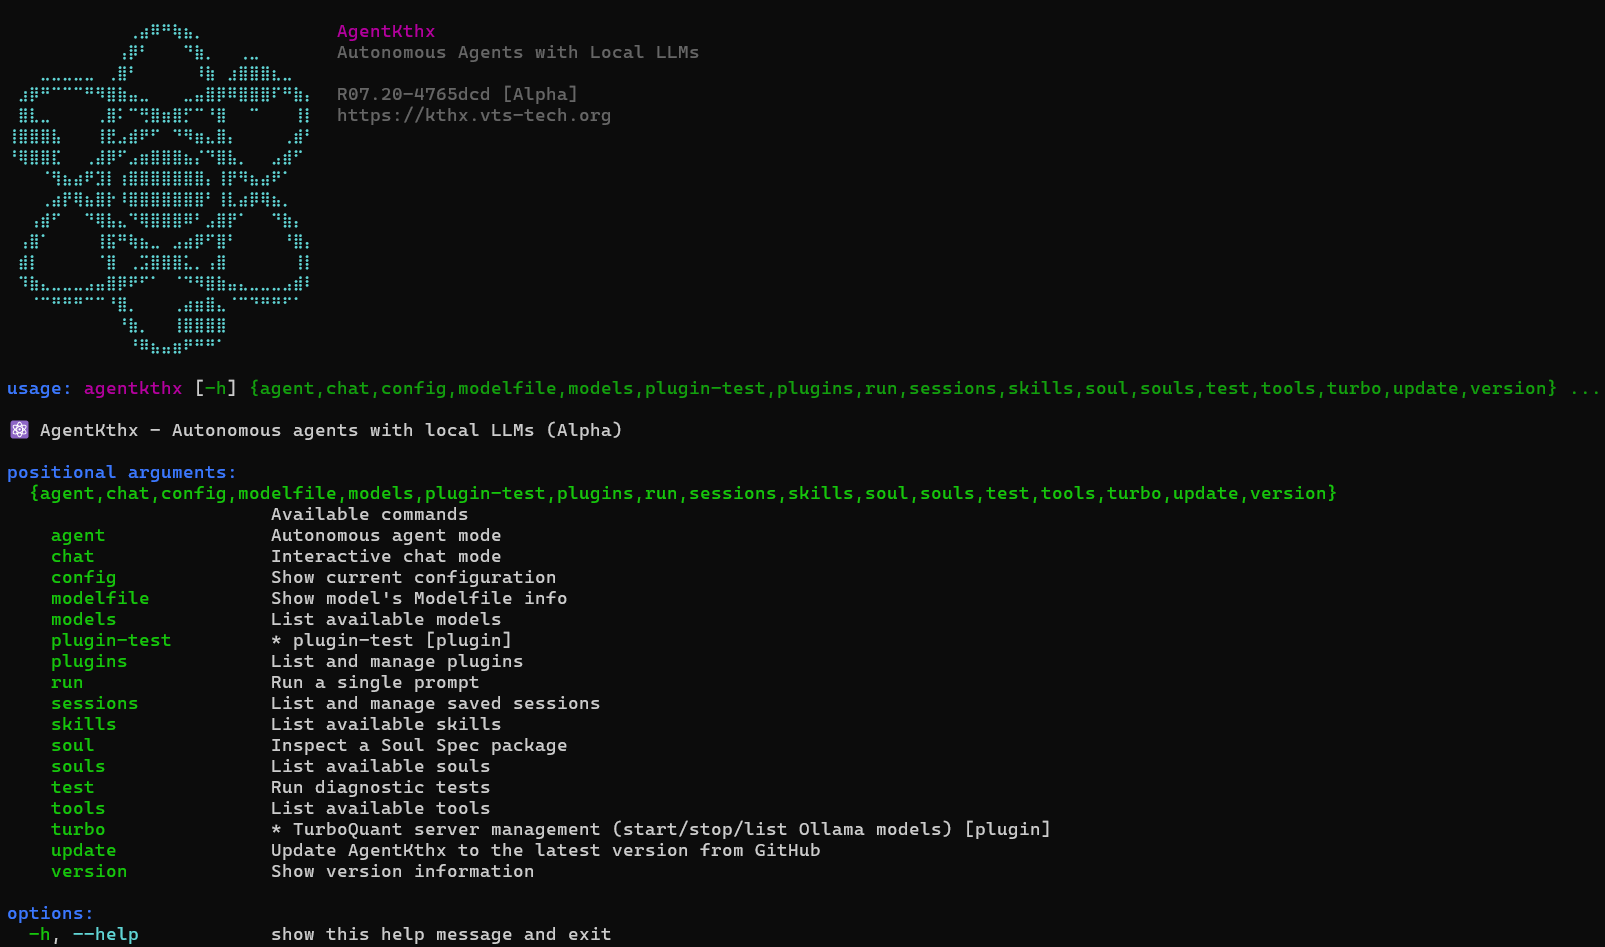Select the 'soul' command name in list
The height and width of the screenshot is (947, 1605).
72,745
